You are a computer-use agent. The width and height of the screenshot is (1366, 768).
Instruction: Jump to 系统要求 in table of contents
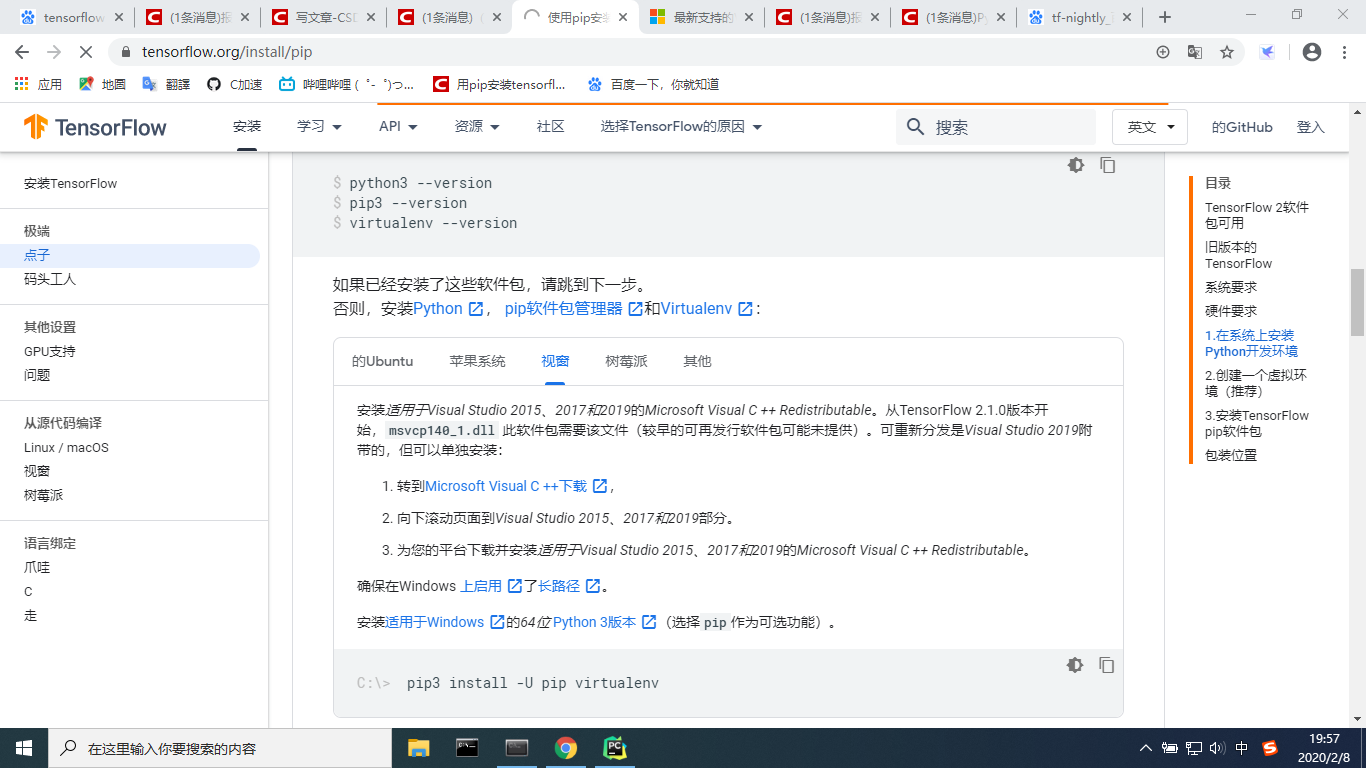[1231, 287]
